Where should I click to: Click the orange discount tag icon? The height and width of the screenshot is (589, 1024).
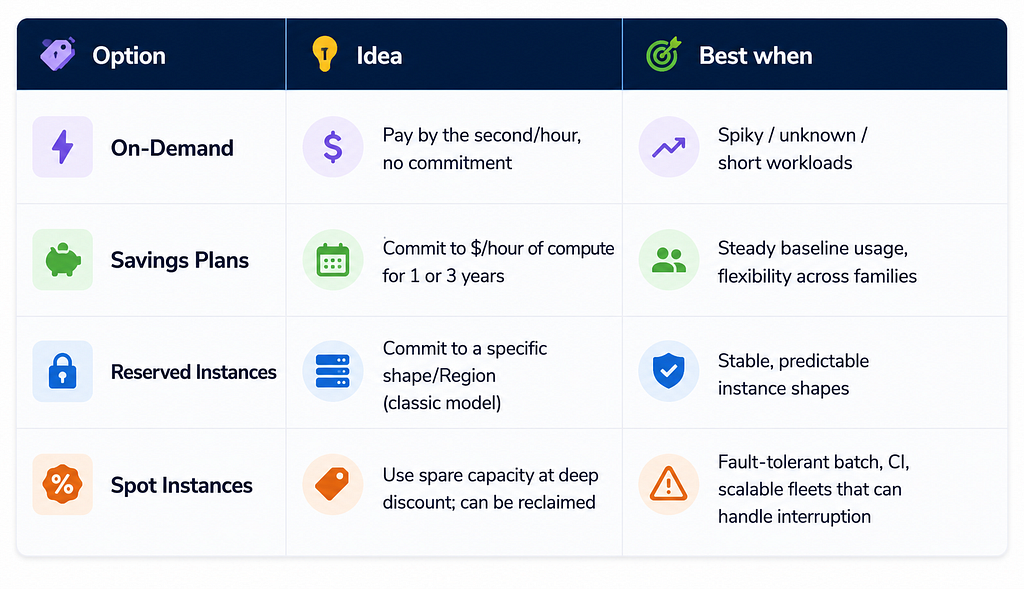(333, 485)
